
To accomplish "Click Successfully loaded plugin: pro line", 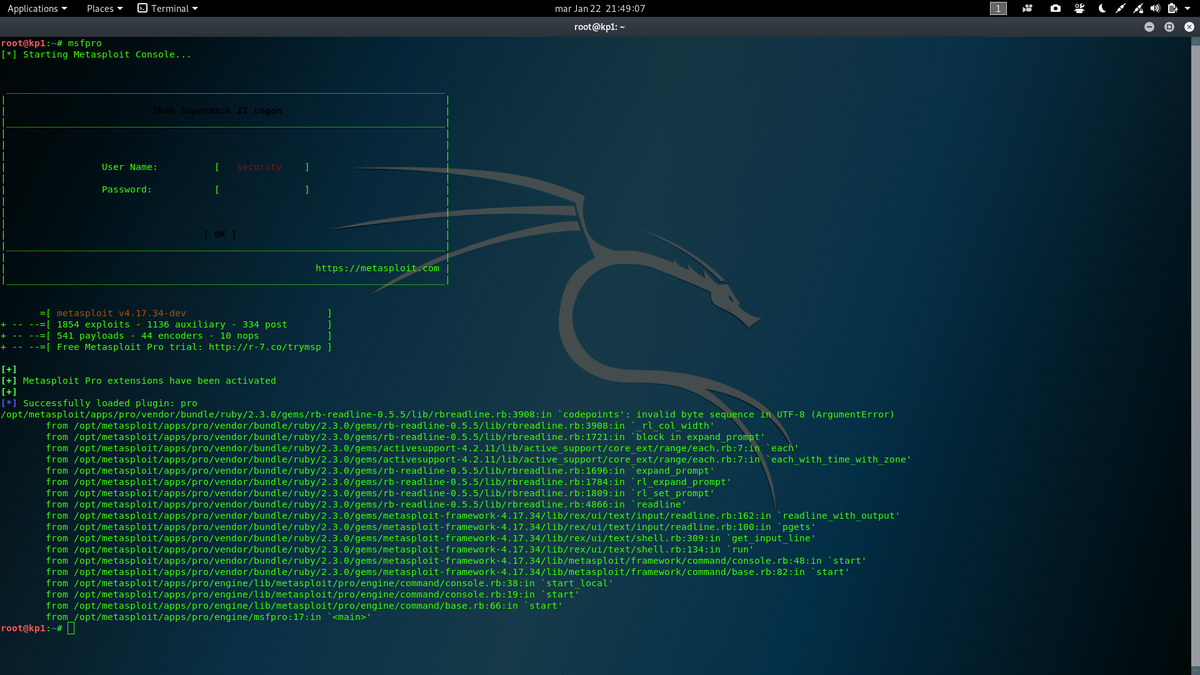I will click(x=110, y=403).
